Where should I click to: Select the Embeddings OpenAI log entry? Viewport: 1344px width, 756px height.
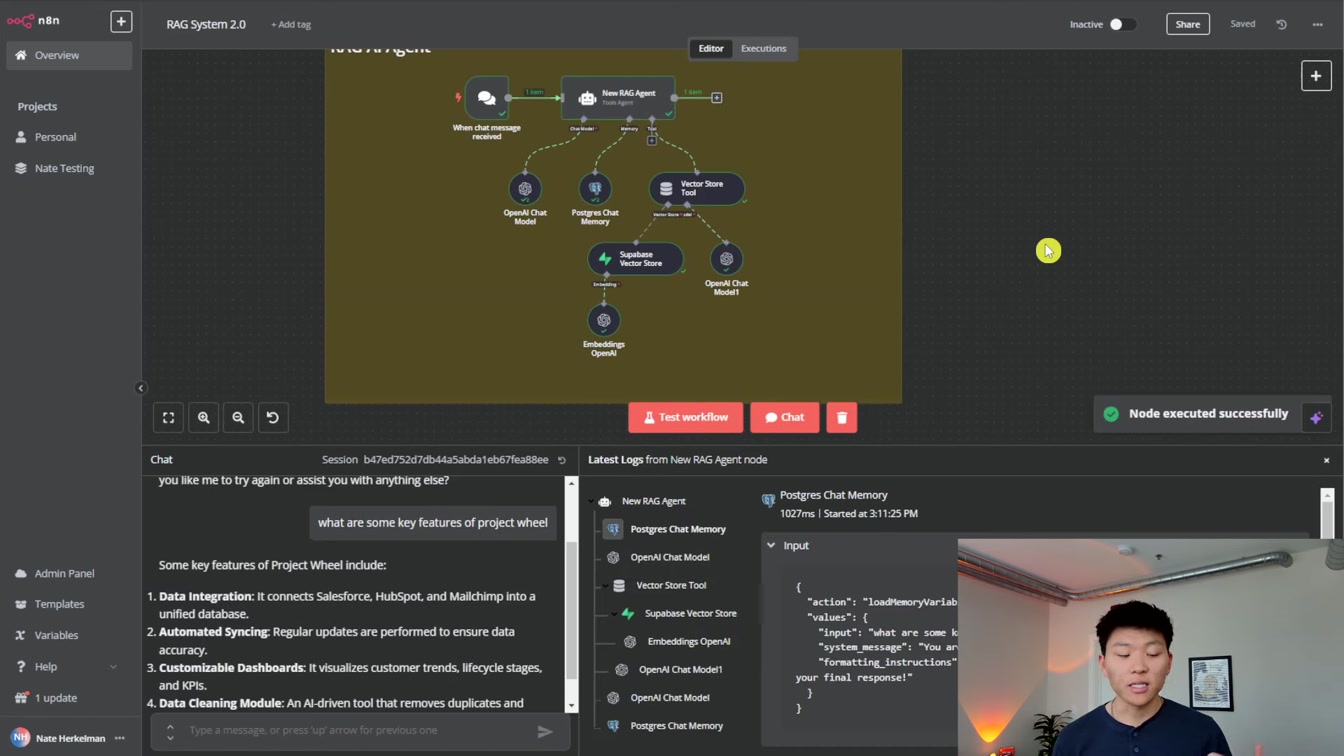[x=688, y=641]
